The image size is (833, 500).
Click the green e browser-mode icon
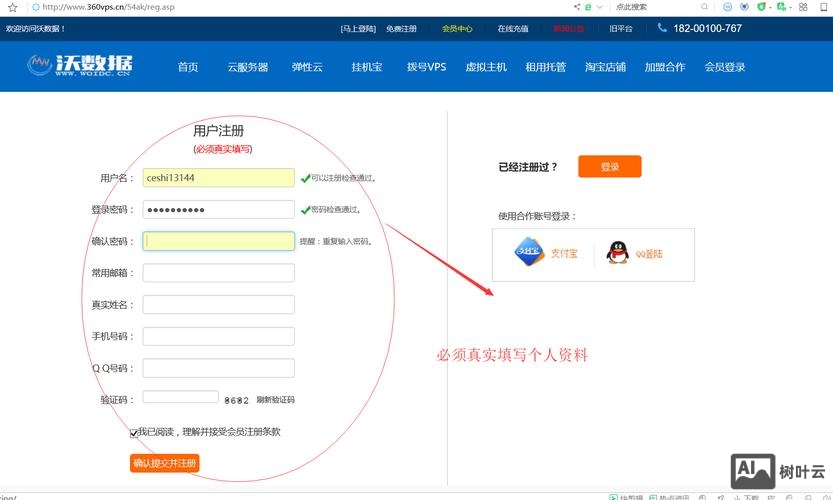588,7
